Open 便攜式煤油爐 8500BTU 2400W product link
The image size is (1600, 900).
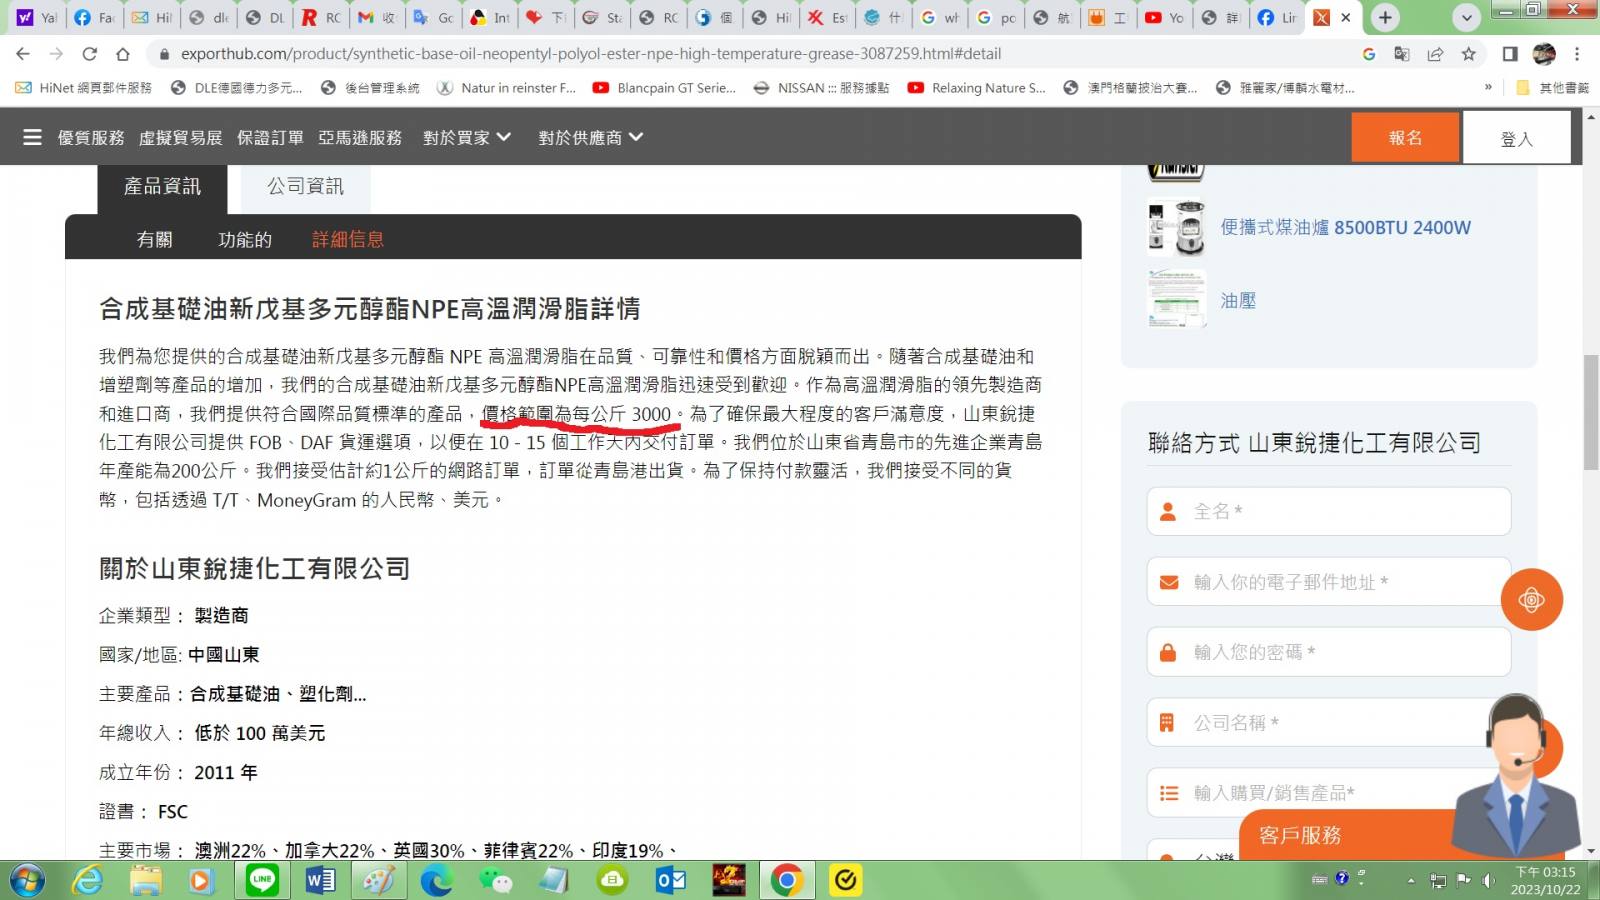pyautogui.click(x=1345, y=227)
